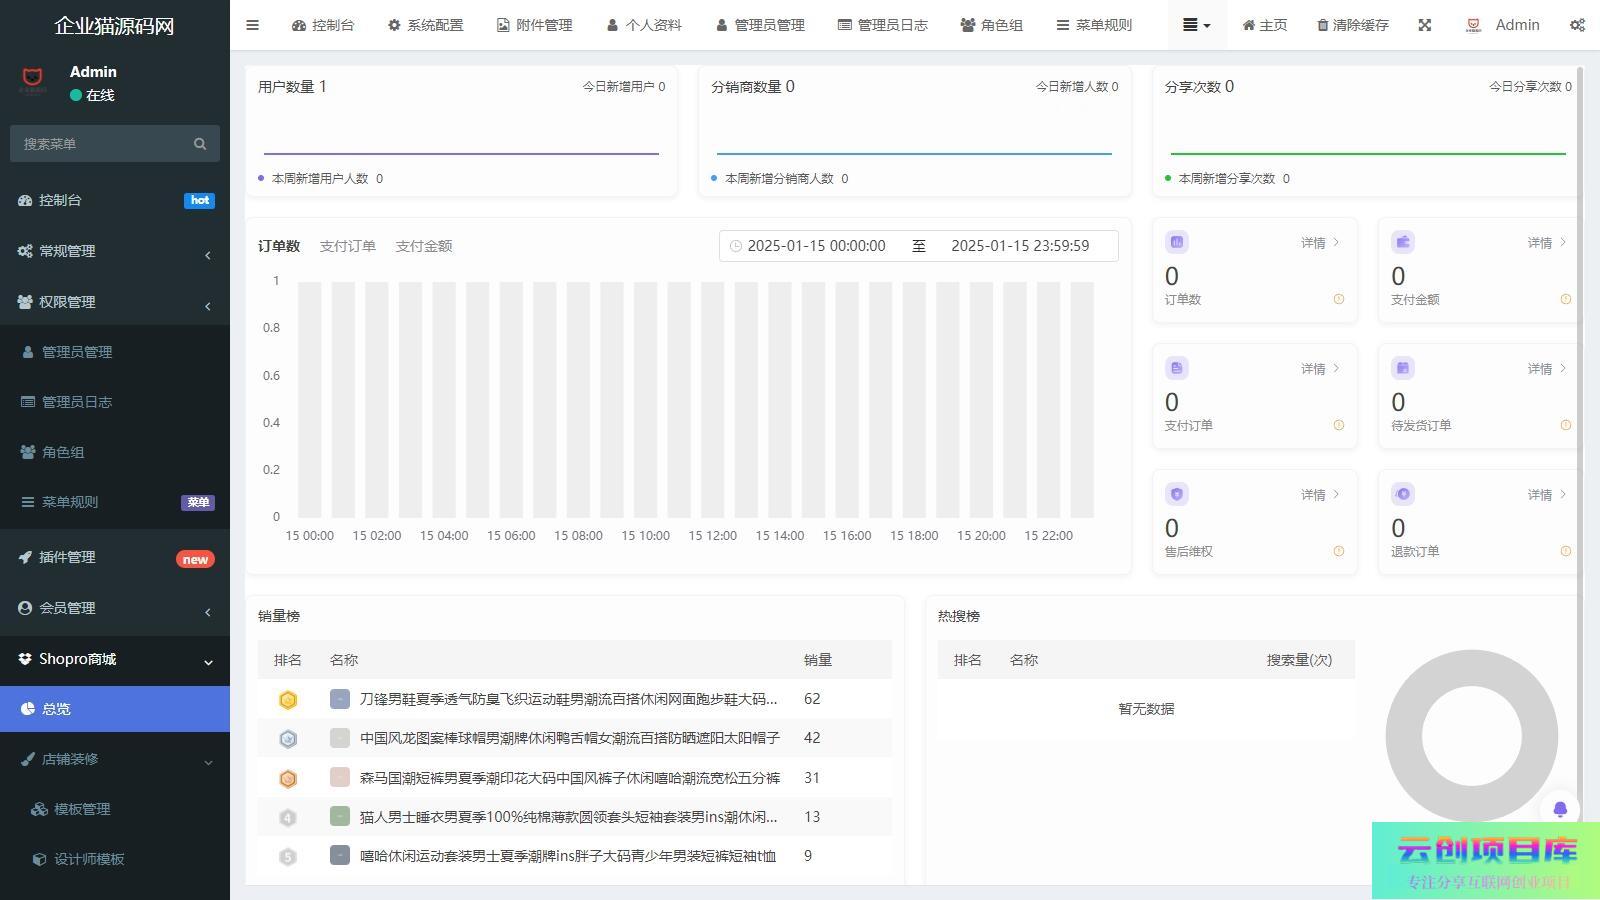
Task: Click the 清除缓存 trash button
Action: (x=1352, y=25)
